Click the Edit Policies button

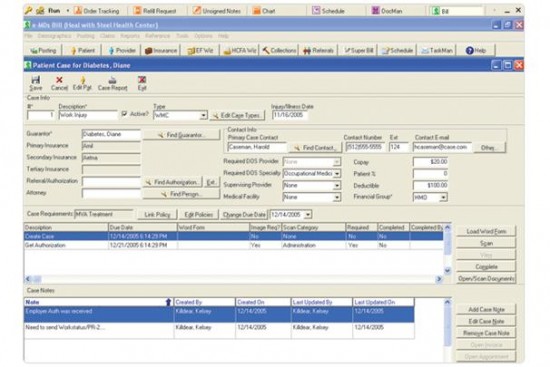pos(199,215)
